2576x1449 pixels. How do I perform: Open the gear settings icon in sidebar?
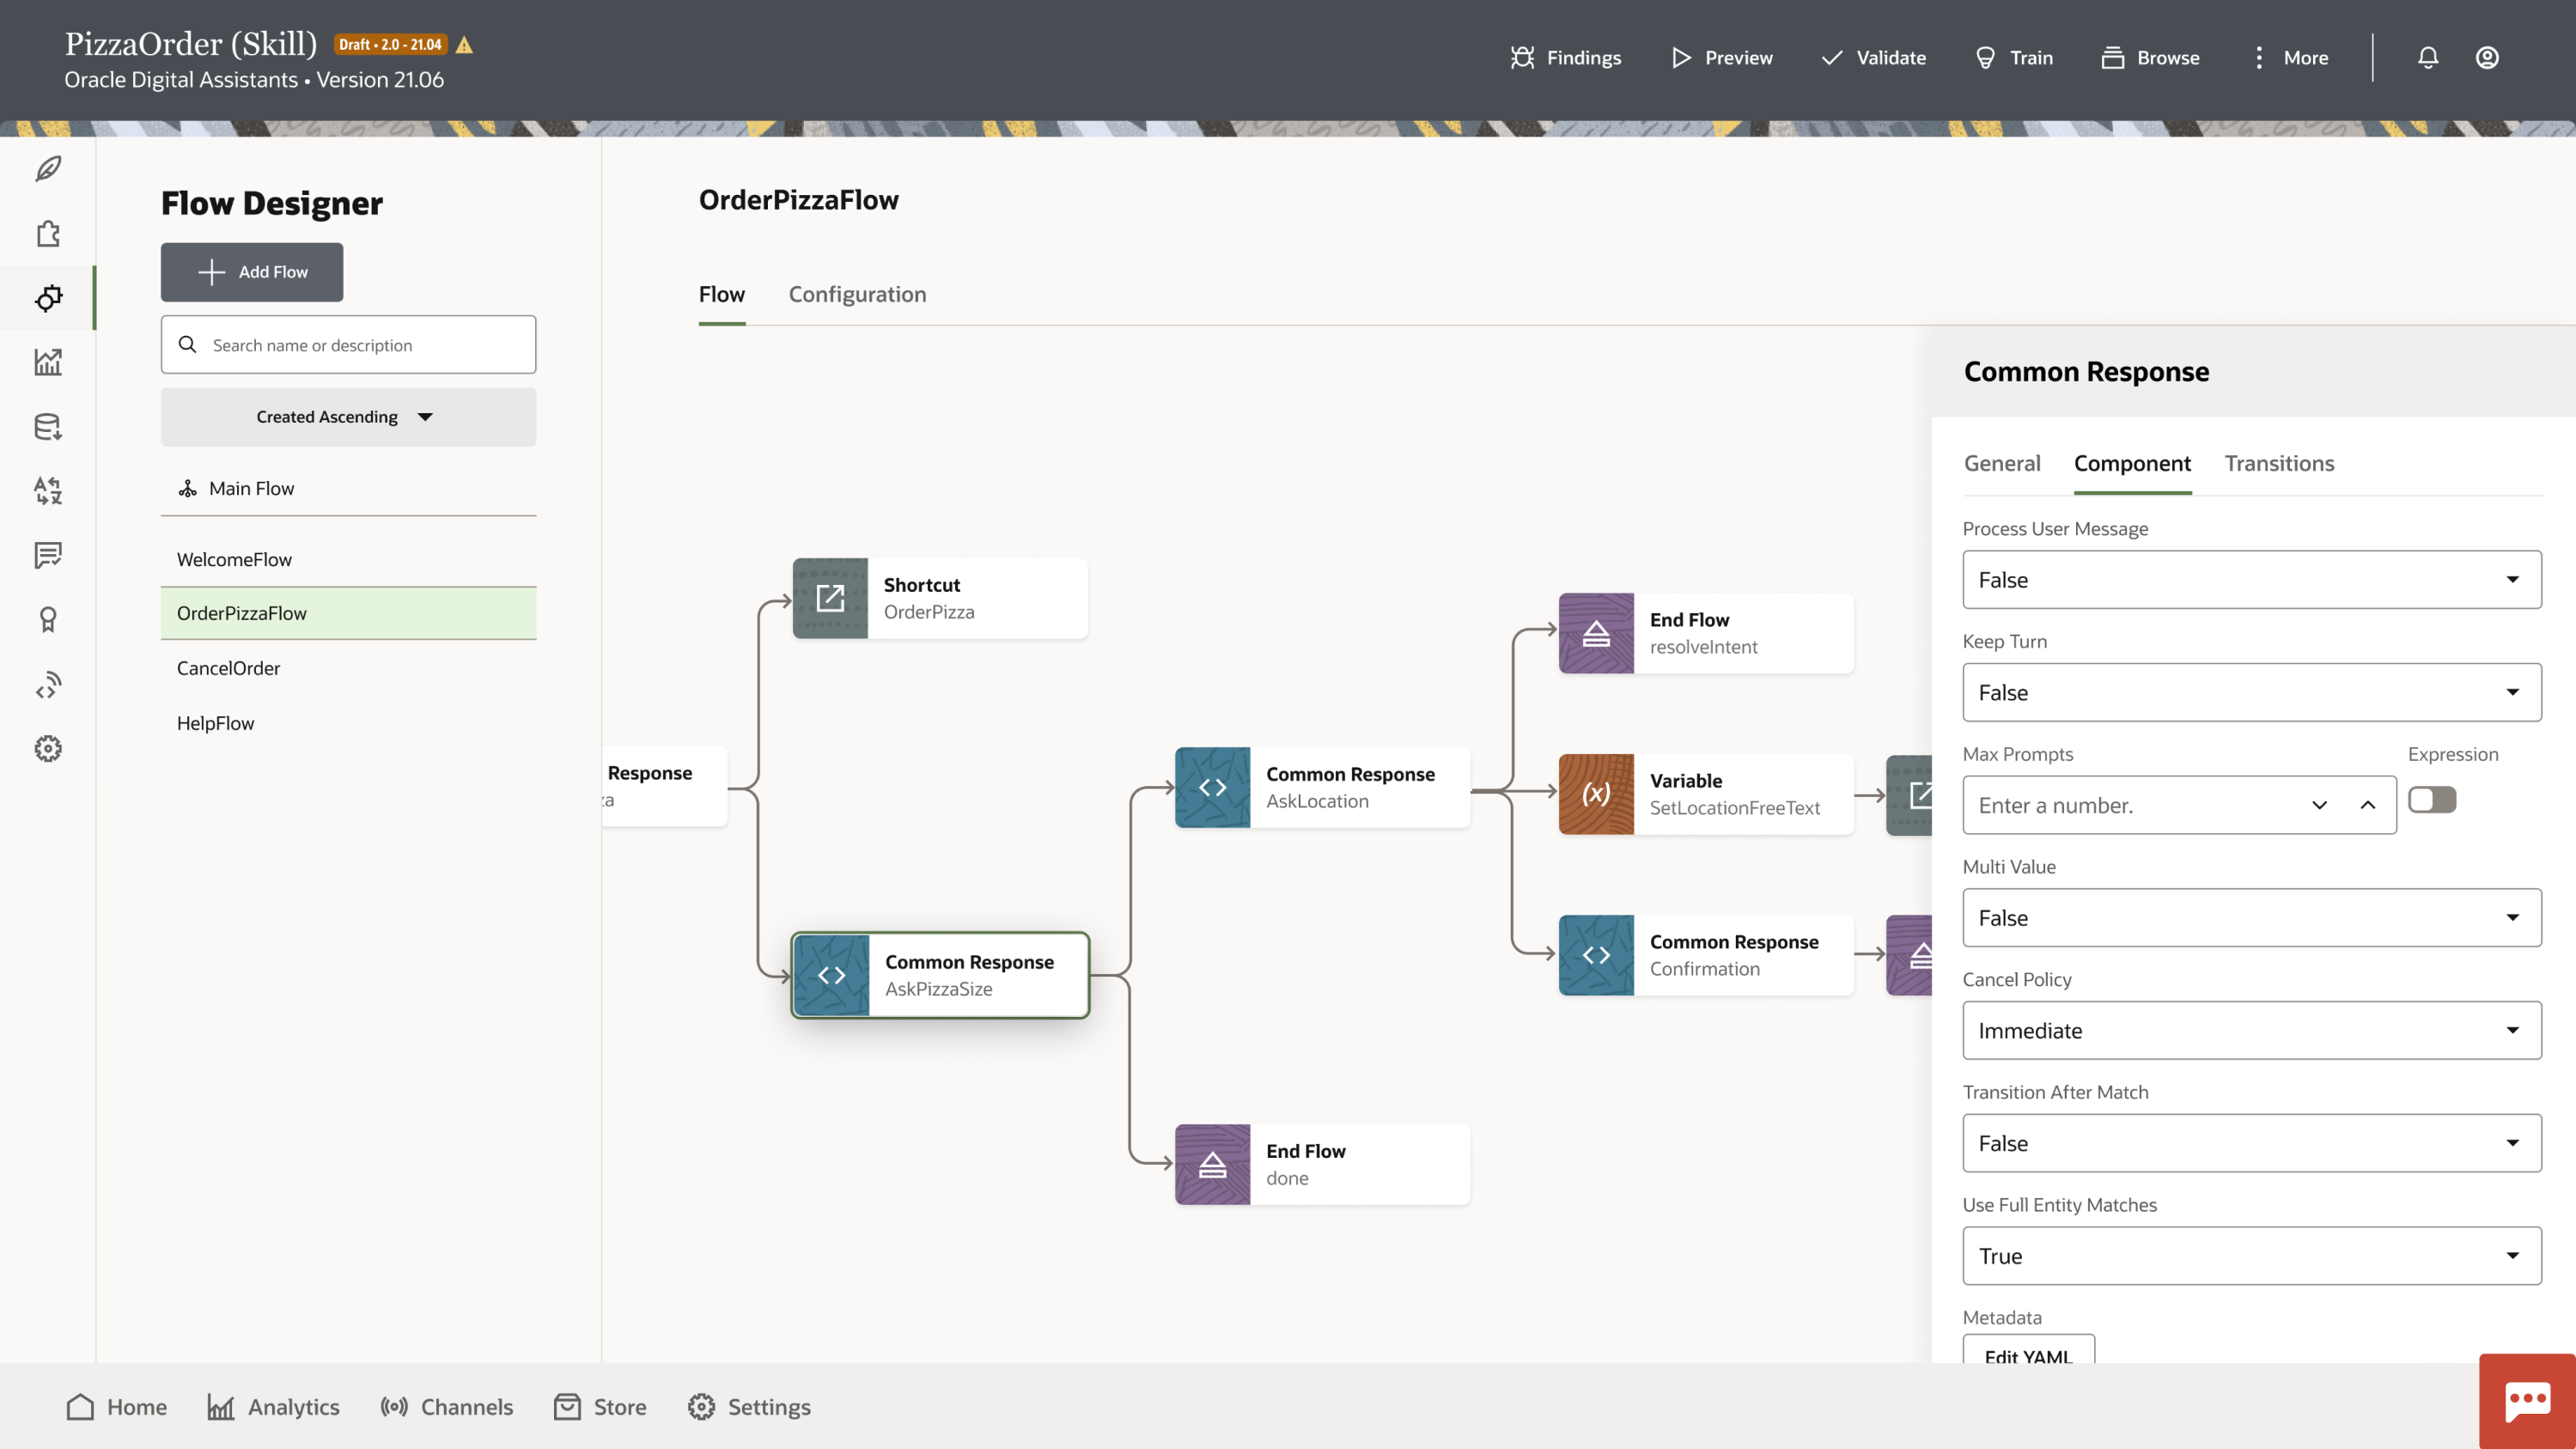pyautogui.click(x=48, y=749)
